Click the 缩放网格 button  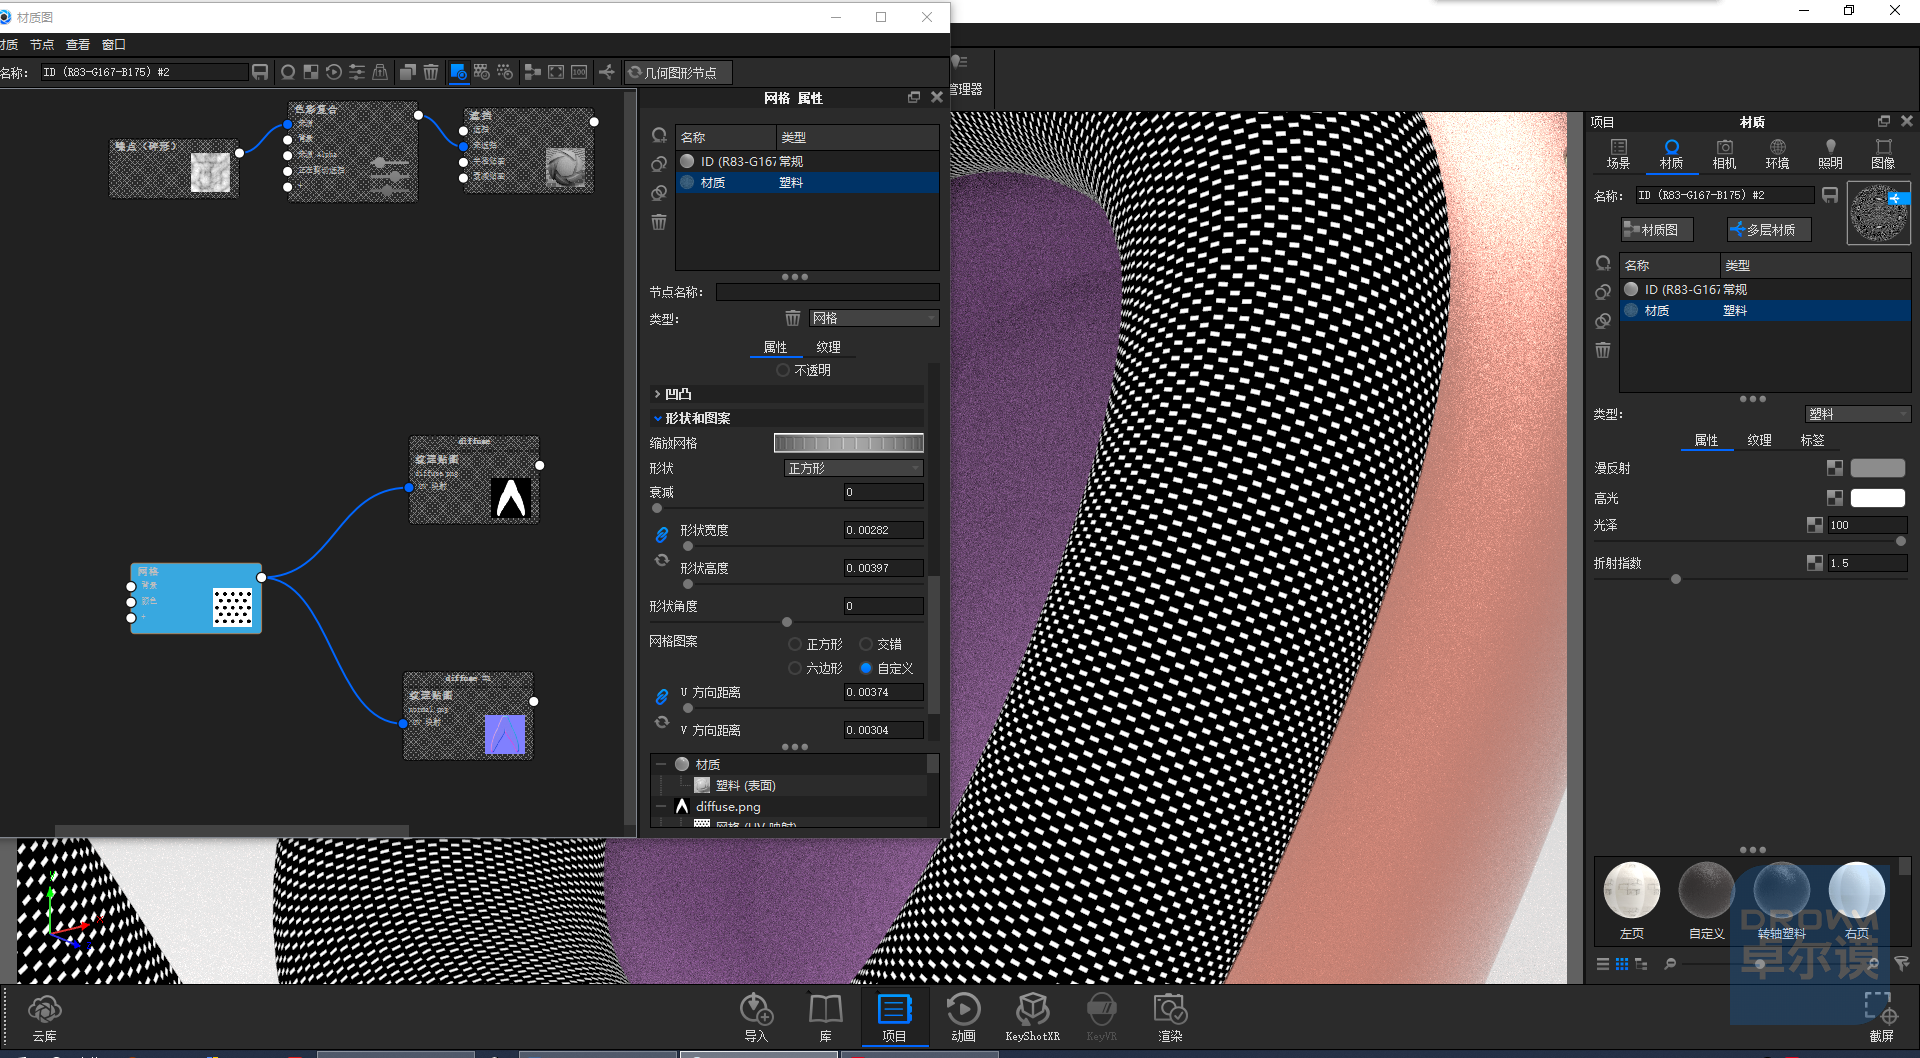pos(848,443)
